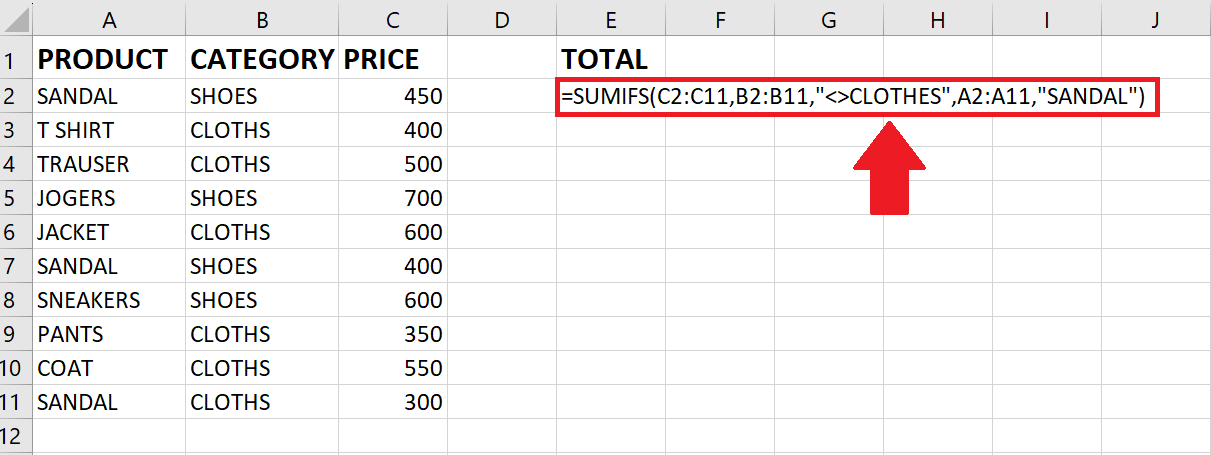Select column F header
The height and width of the screenshot is (455, 1211).
click(720, 19)
